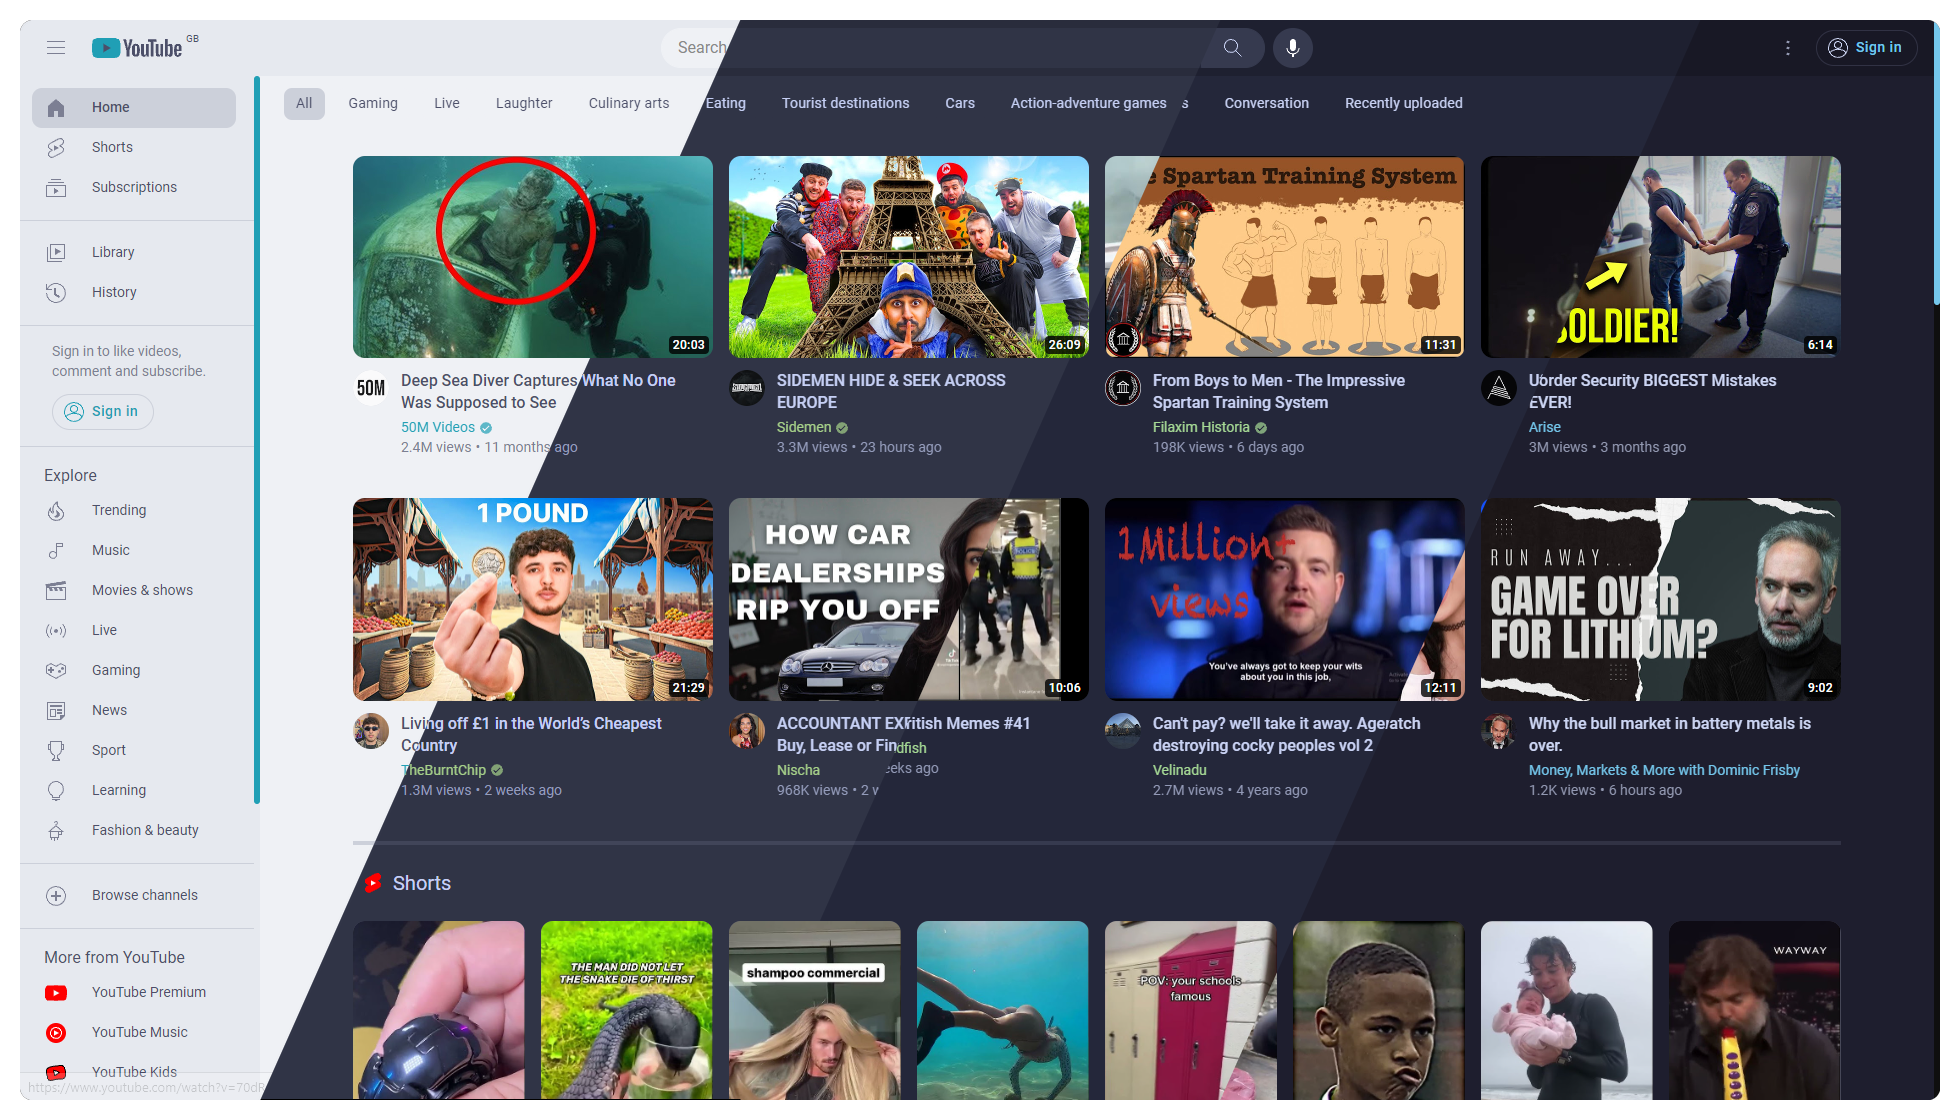Activate voice search microphone icon
This screenshot has width=1960, height=1120.
[1293, 48]
